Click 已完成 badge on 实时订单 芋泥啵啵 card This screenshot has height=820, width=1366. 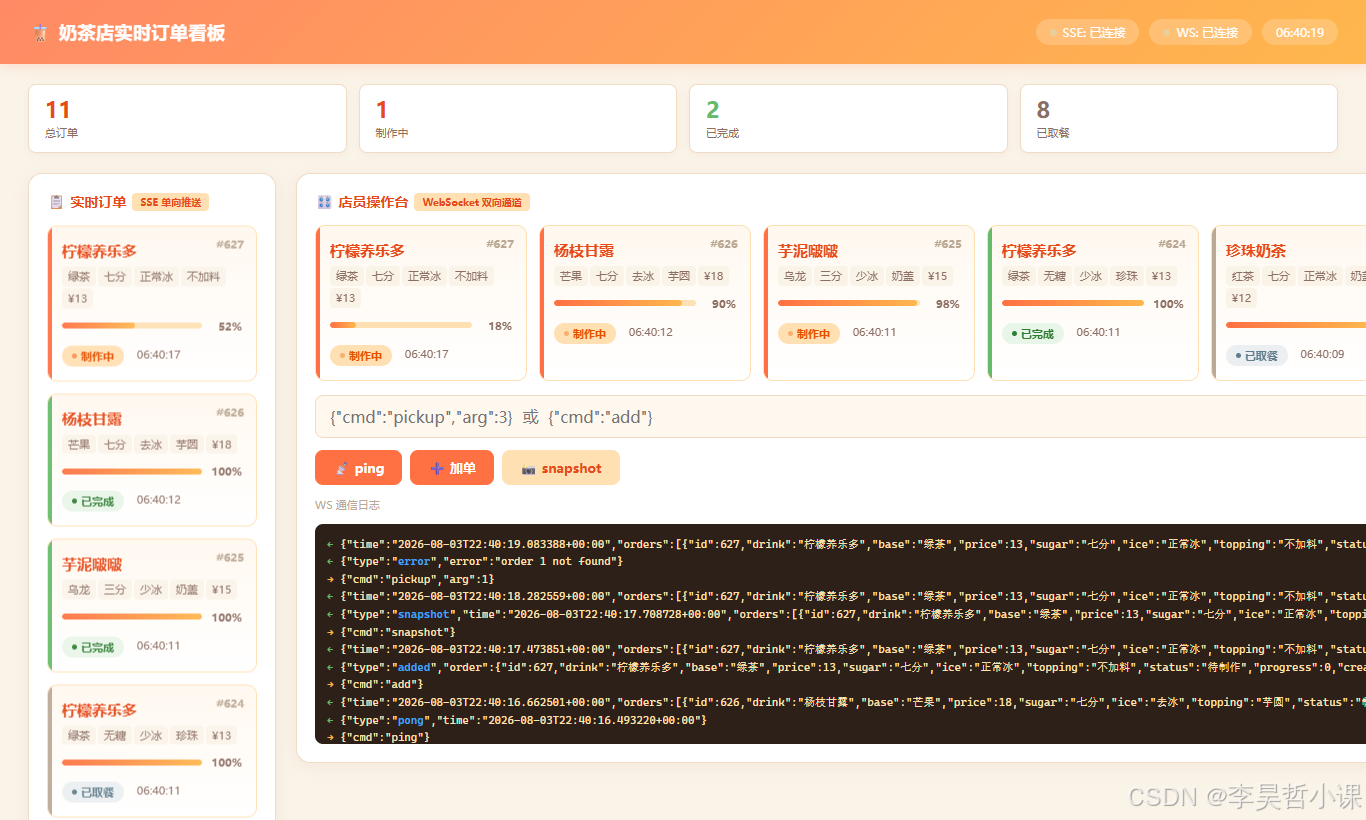93,647
